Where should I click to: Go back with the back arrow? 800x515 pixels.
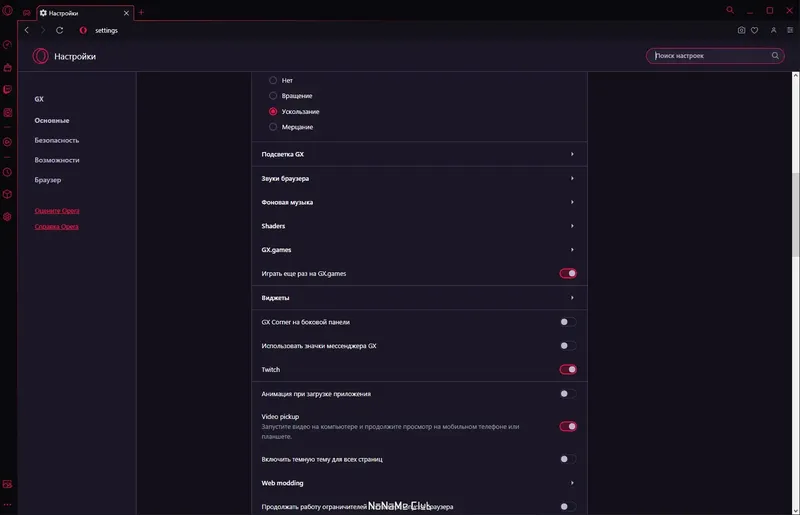point(27,30)
